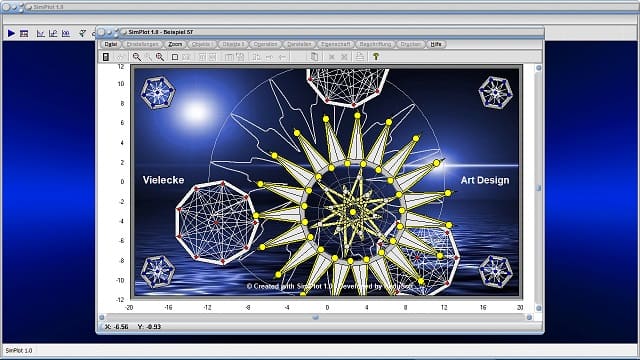Click the hexagon ornament in plot's top-right corner

[x=496, y=93]
